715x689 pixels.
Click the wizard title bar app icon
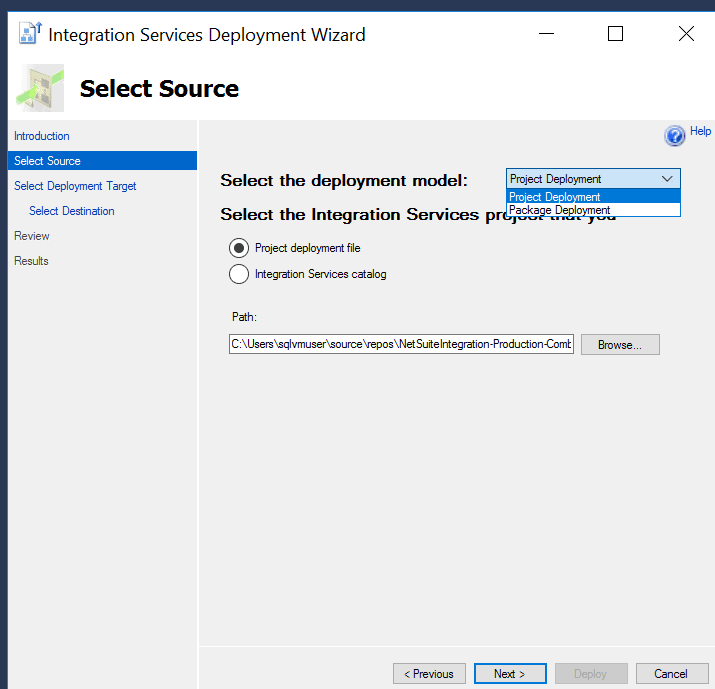(29, 34)
